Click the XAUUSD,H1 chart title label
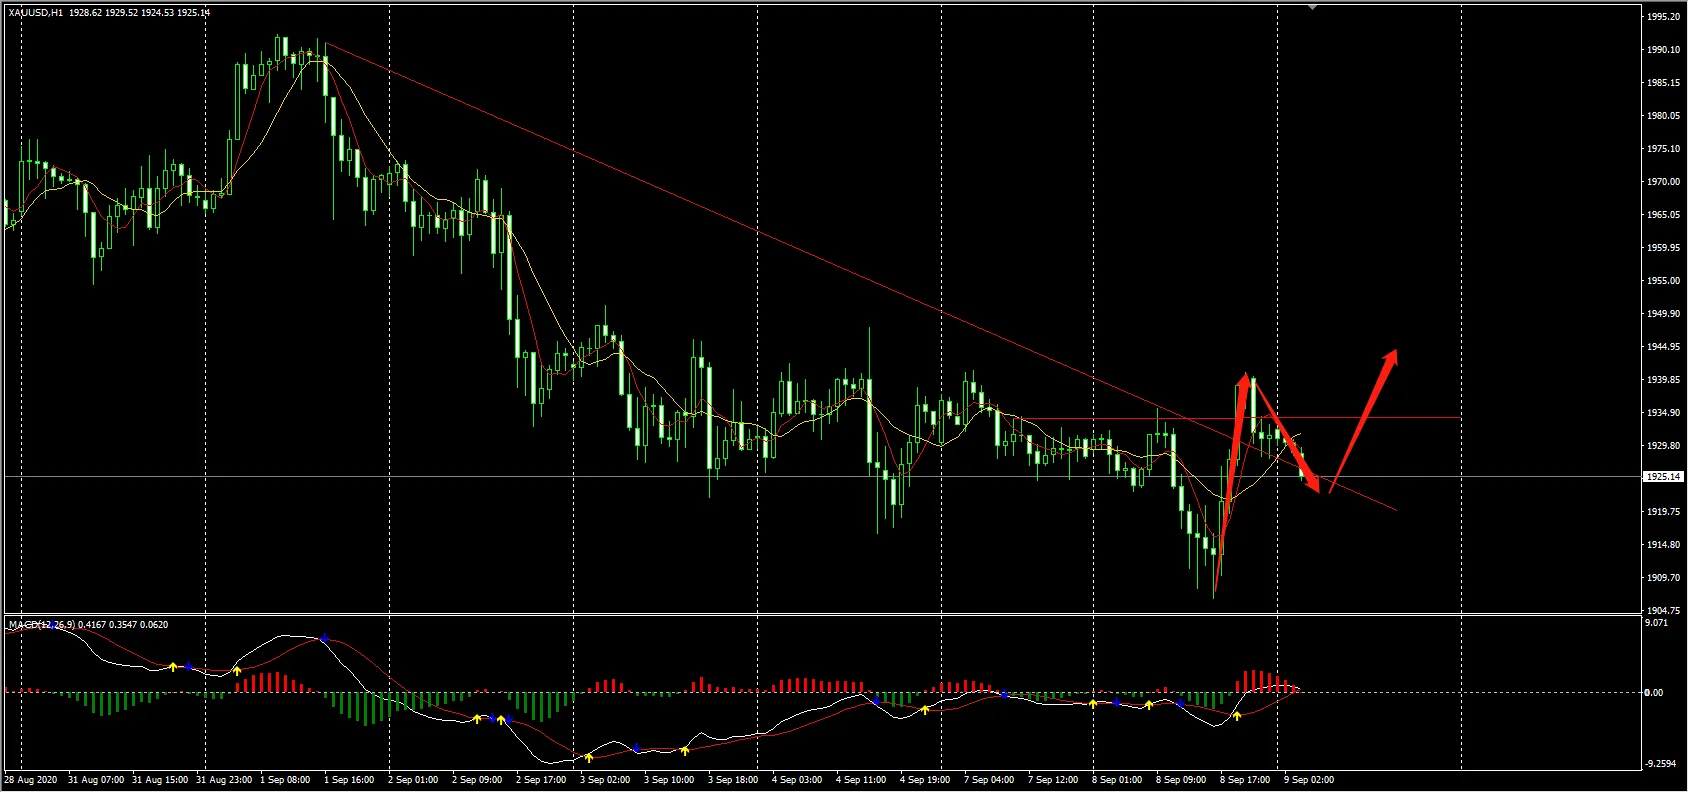Image resolution: width=1689 pixels, height=793 pixels. coord(35,13)
